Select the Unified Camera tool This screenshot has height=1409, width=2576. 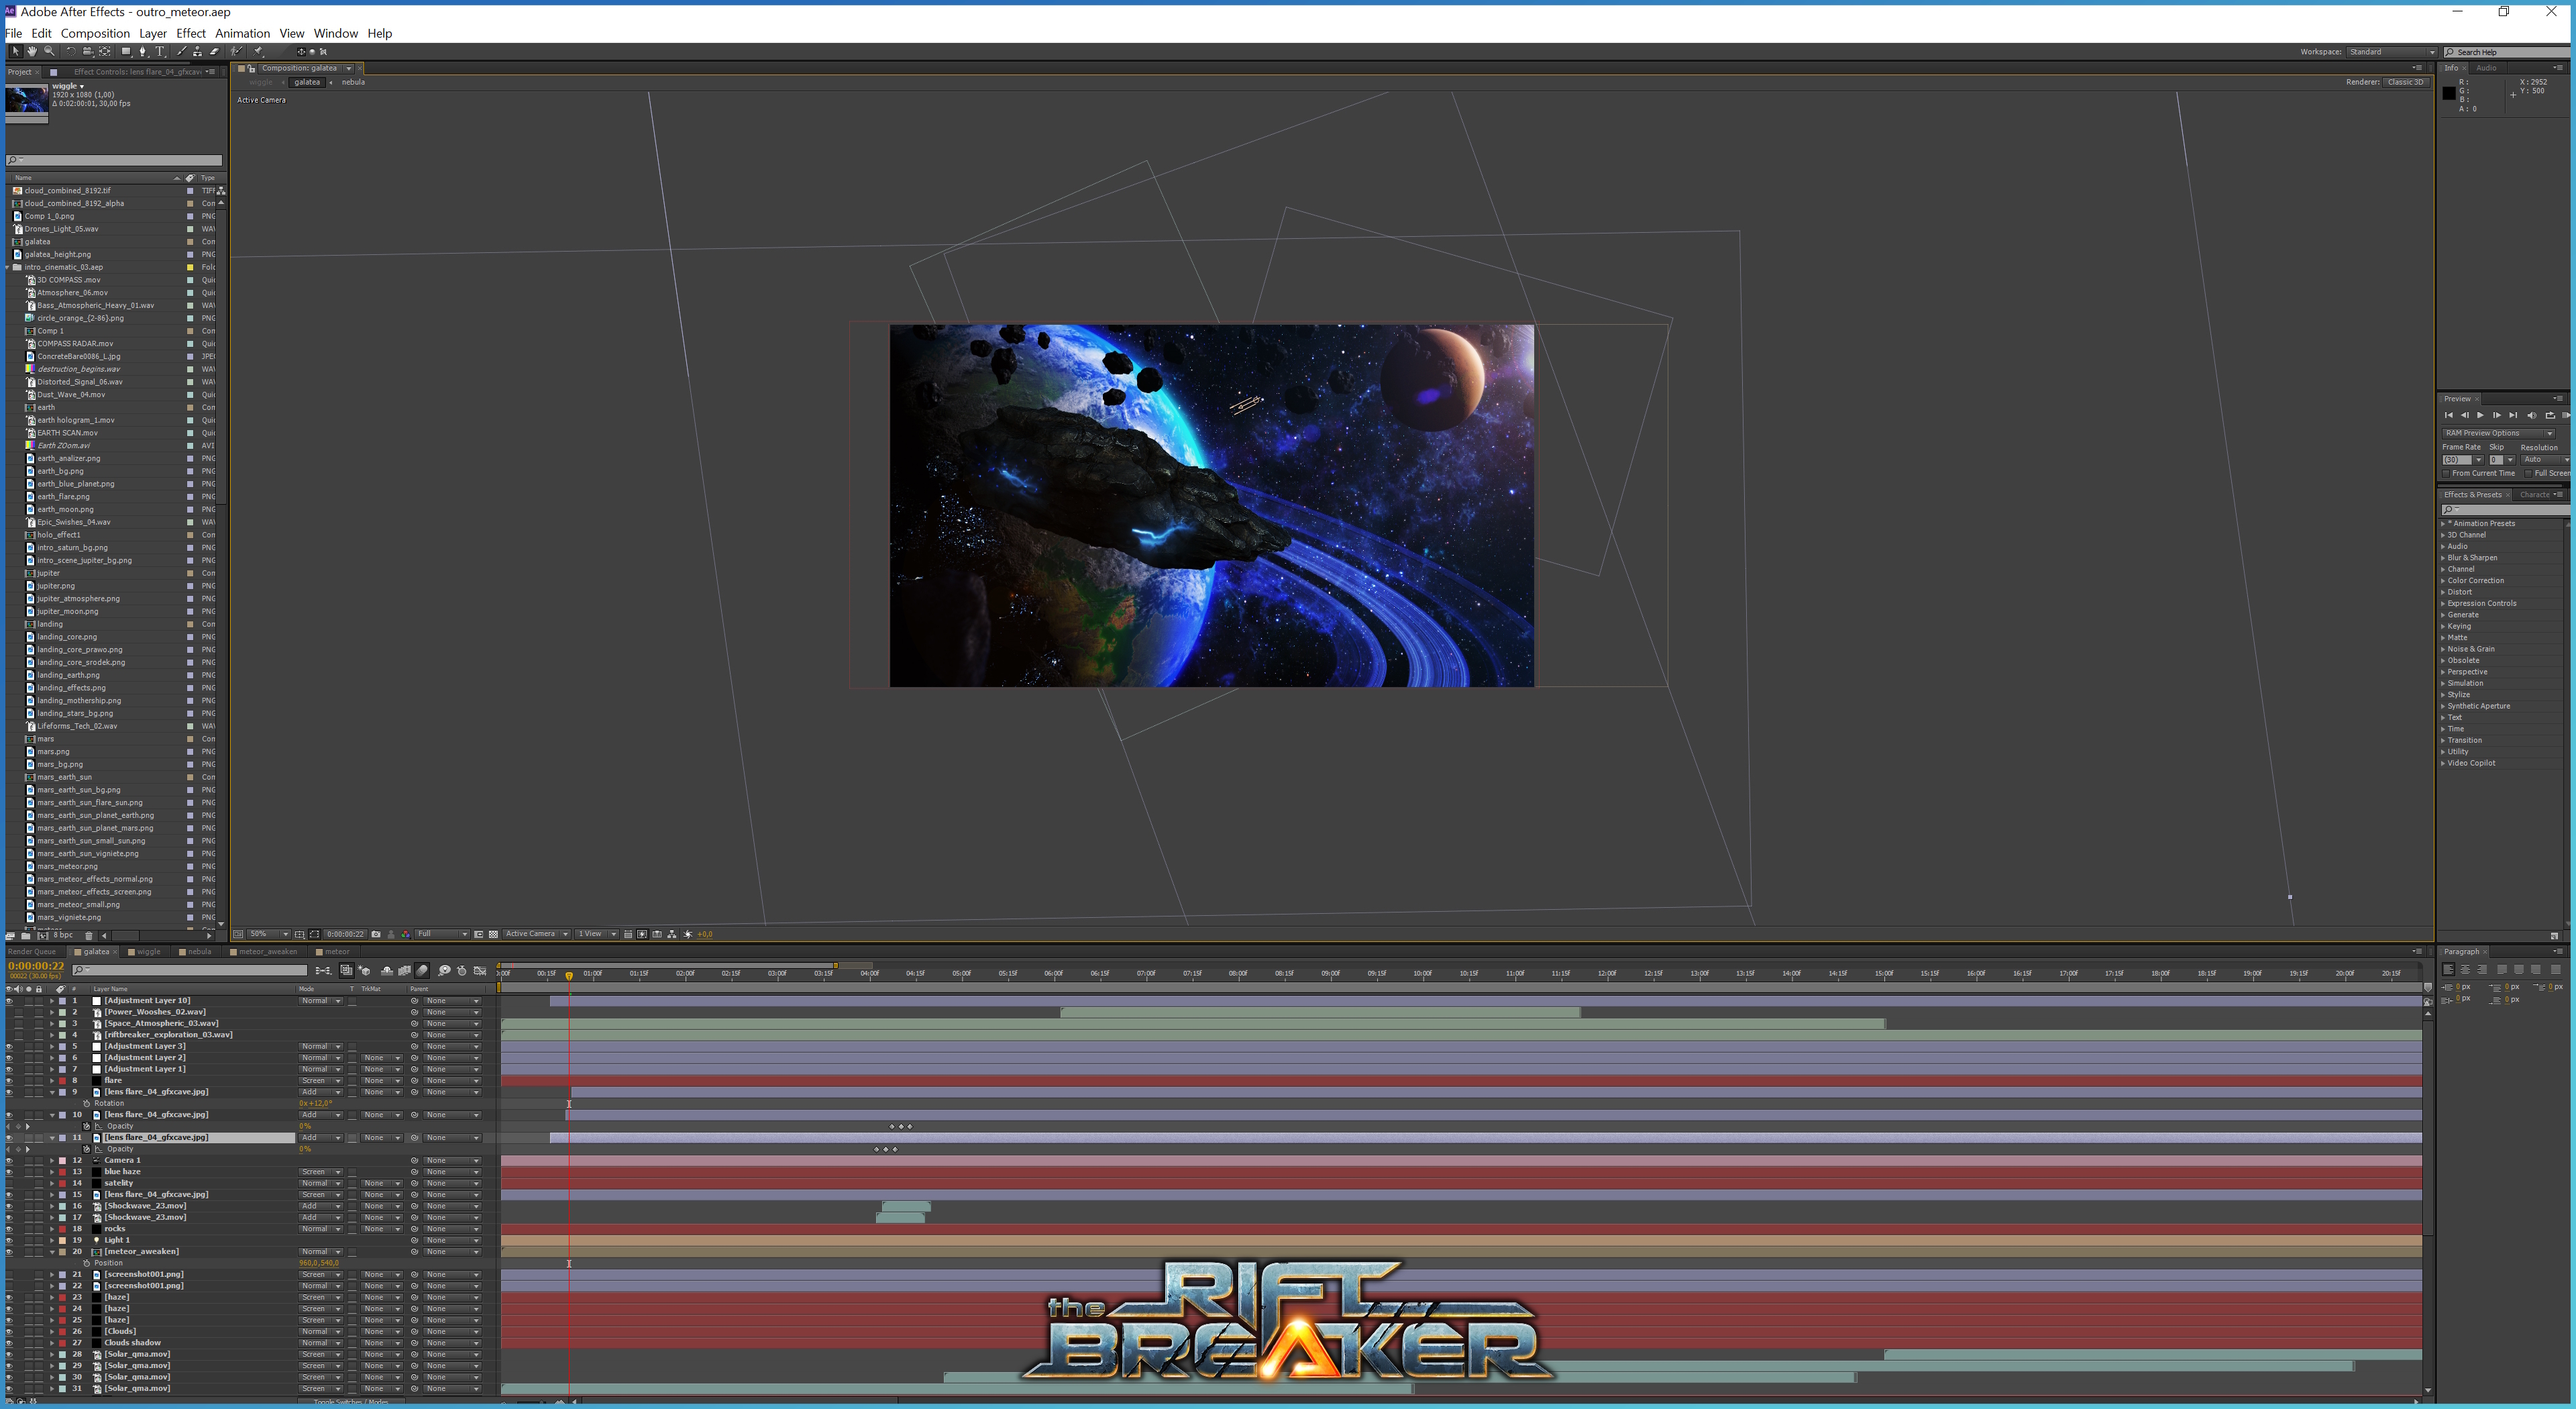coord(88,51)
